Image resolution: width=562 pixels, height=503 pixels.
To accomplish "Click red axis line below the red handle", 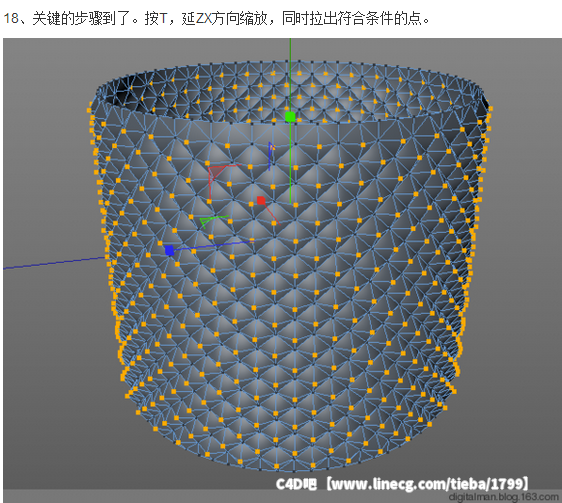I will pos(272,214).
